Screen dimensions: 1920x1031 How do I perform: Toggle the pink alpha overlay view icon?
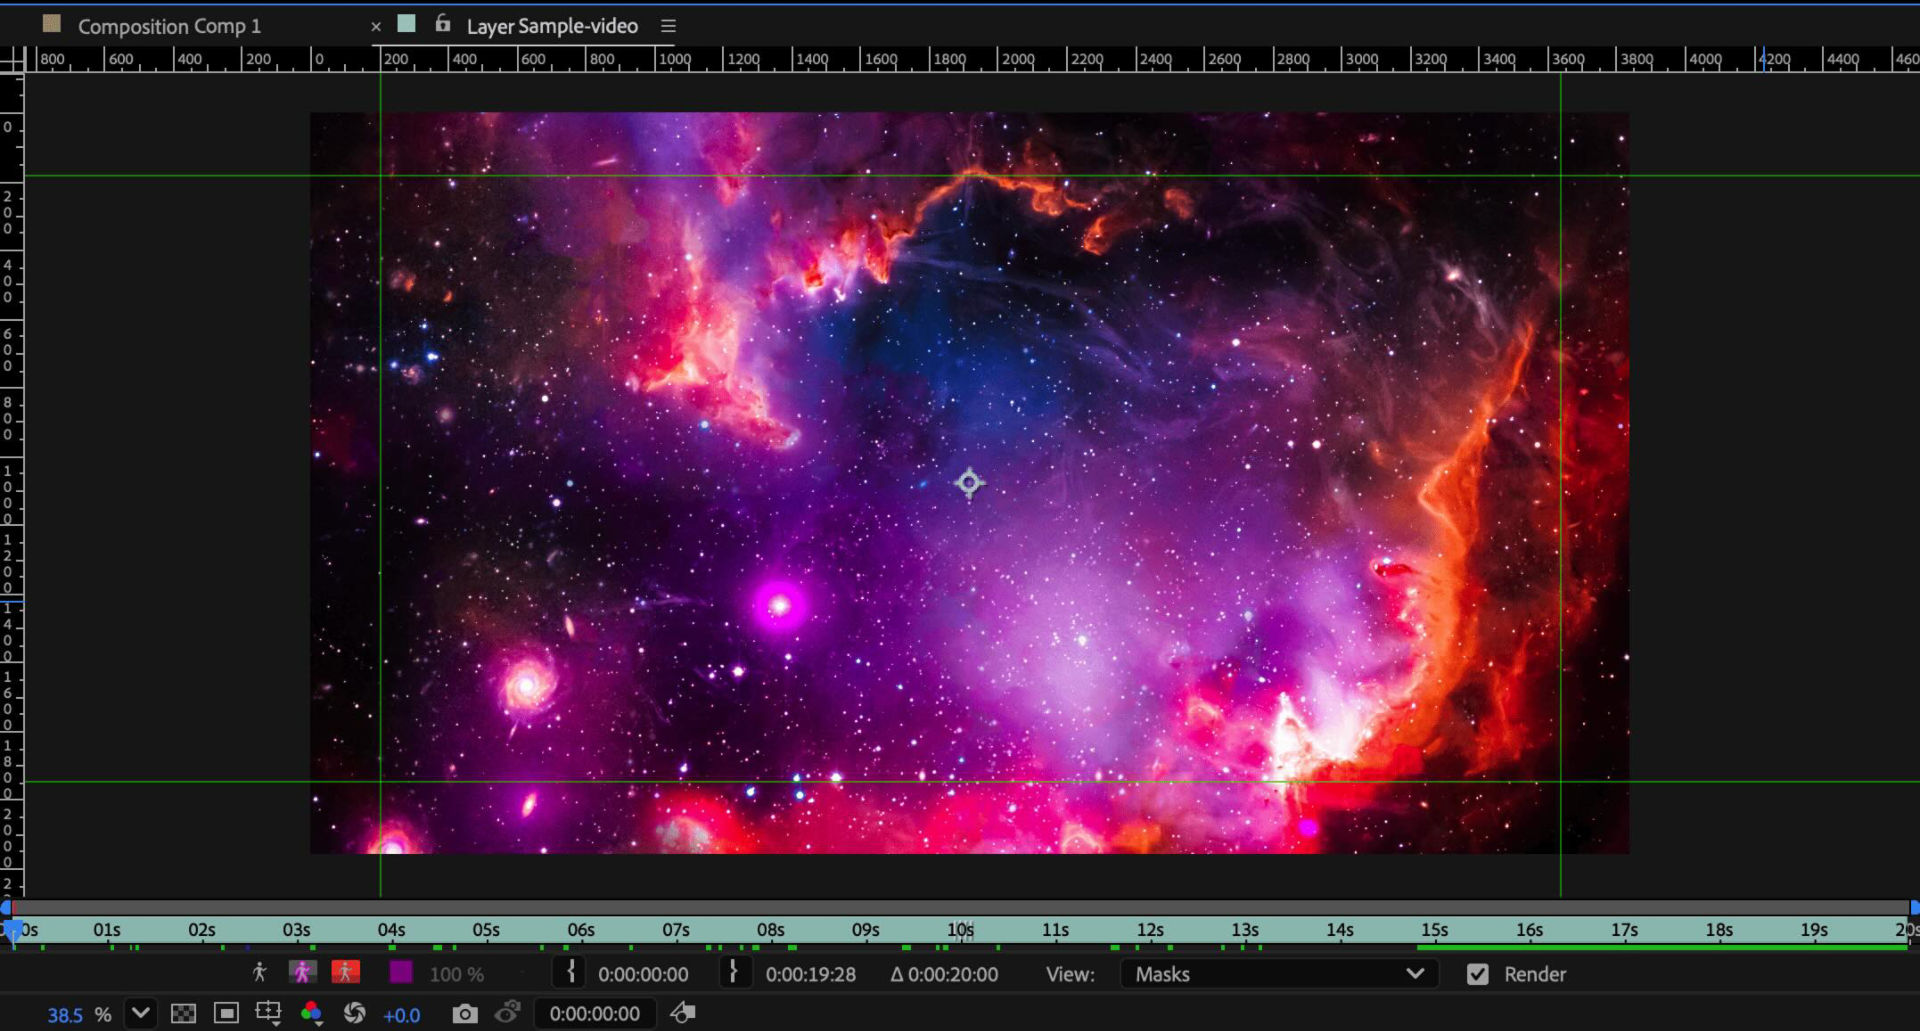(302, 972)
